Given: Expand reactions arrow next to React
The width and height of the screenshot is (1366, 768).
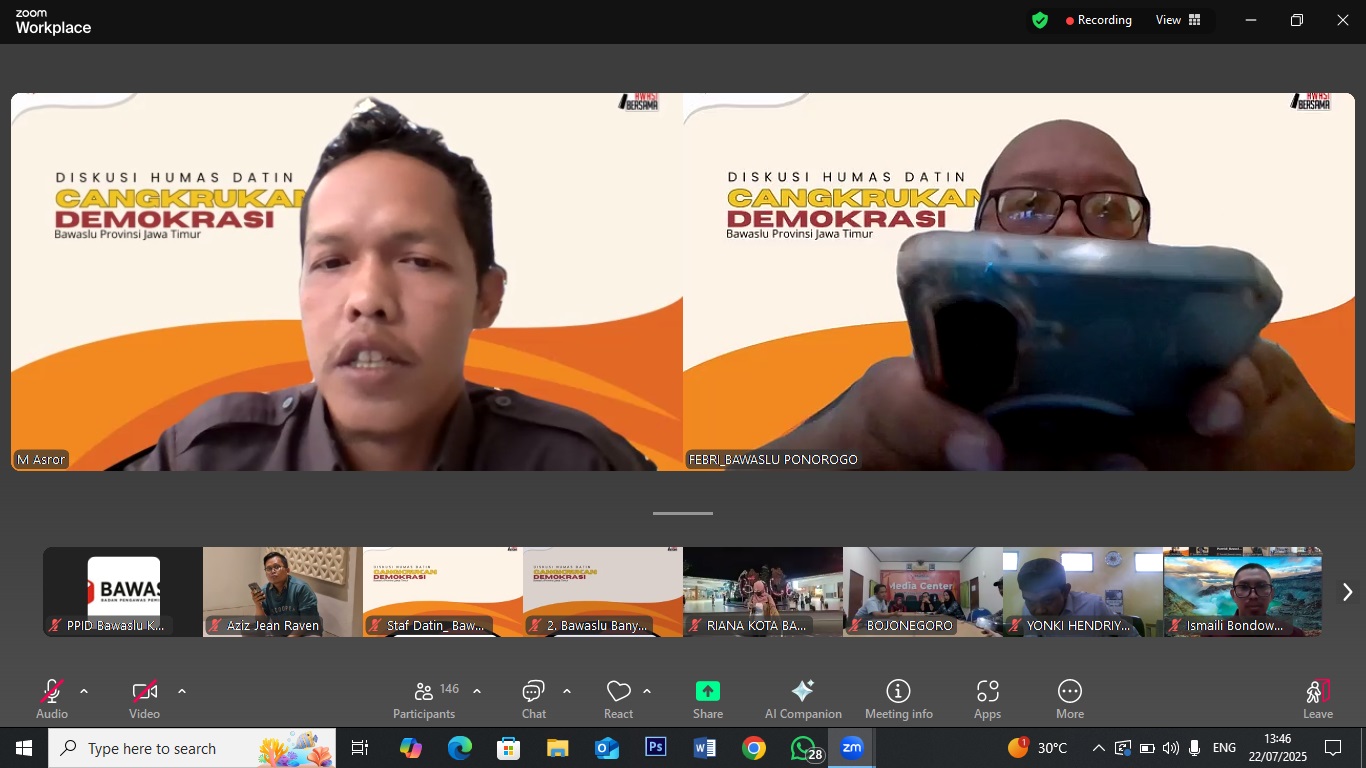Looking at the screenshot, I should pyautogui.click(x=647, y=691).
